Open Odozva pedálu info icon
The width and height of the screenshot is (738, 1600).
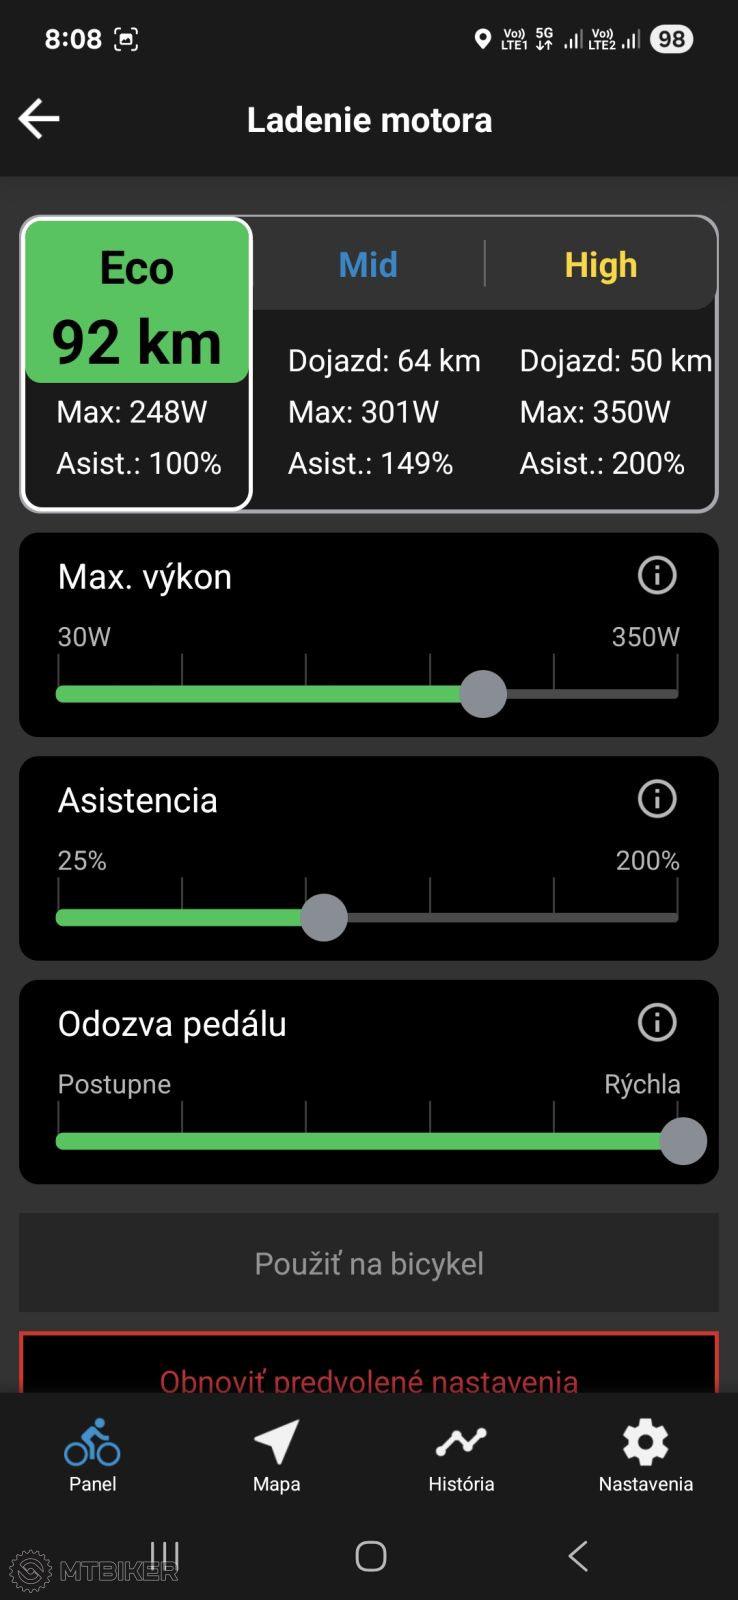[x=657, y=1023]
